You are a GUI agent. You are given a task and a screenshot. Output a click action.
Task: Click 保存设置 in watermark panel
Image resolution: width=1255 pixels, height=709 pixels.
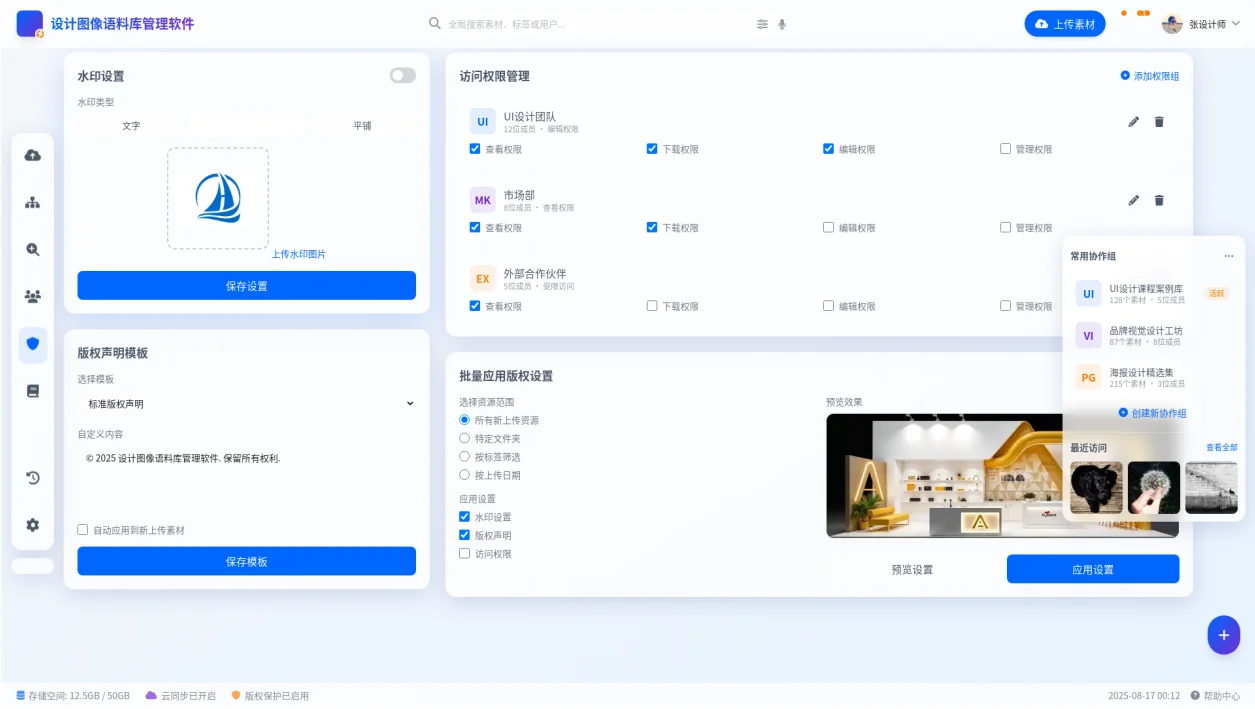coord(247,286)
